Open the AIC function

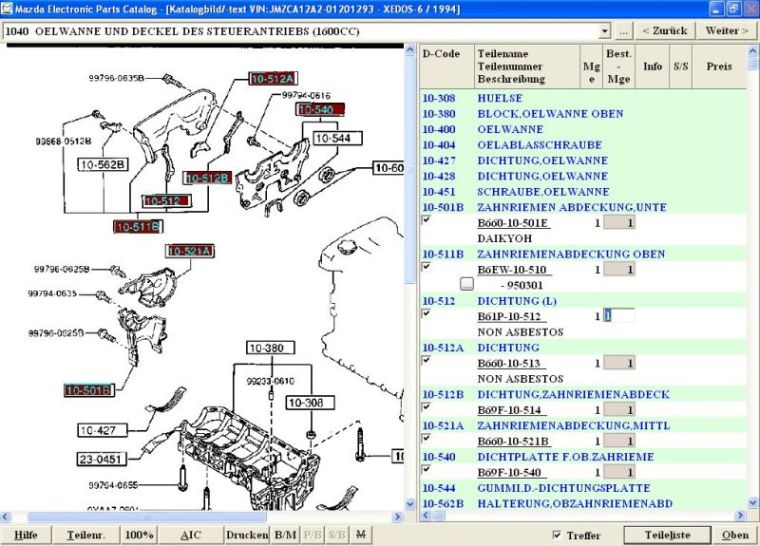tap(190, 535)
